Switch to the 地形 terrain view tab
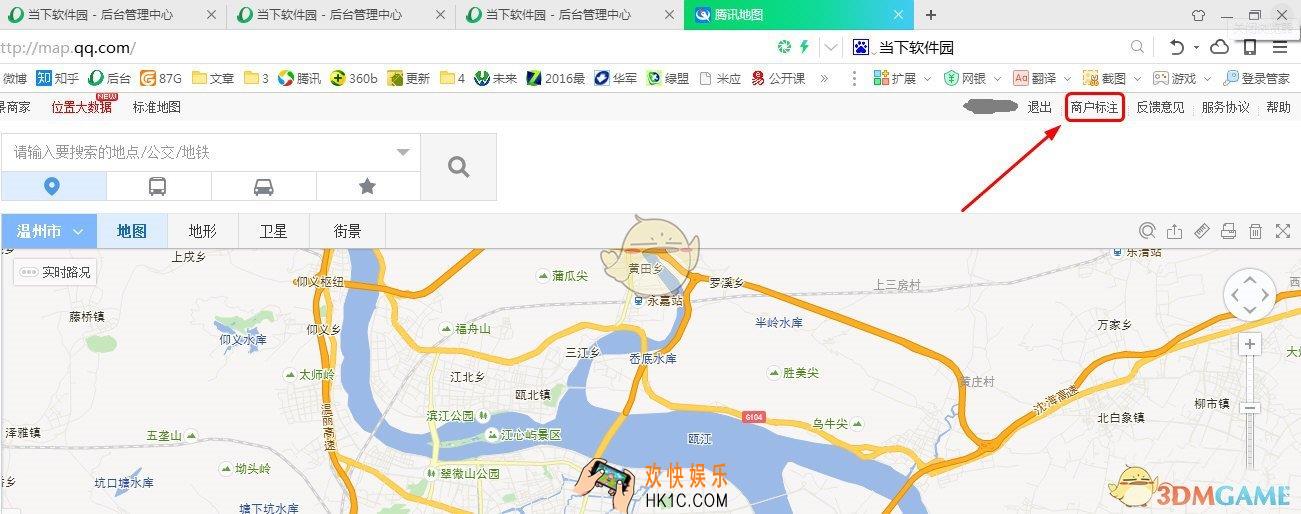1301x514 pixels. [x=203, y=231]
